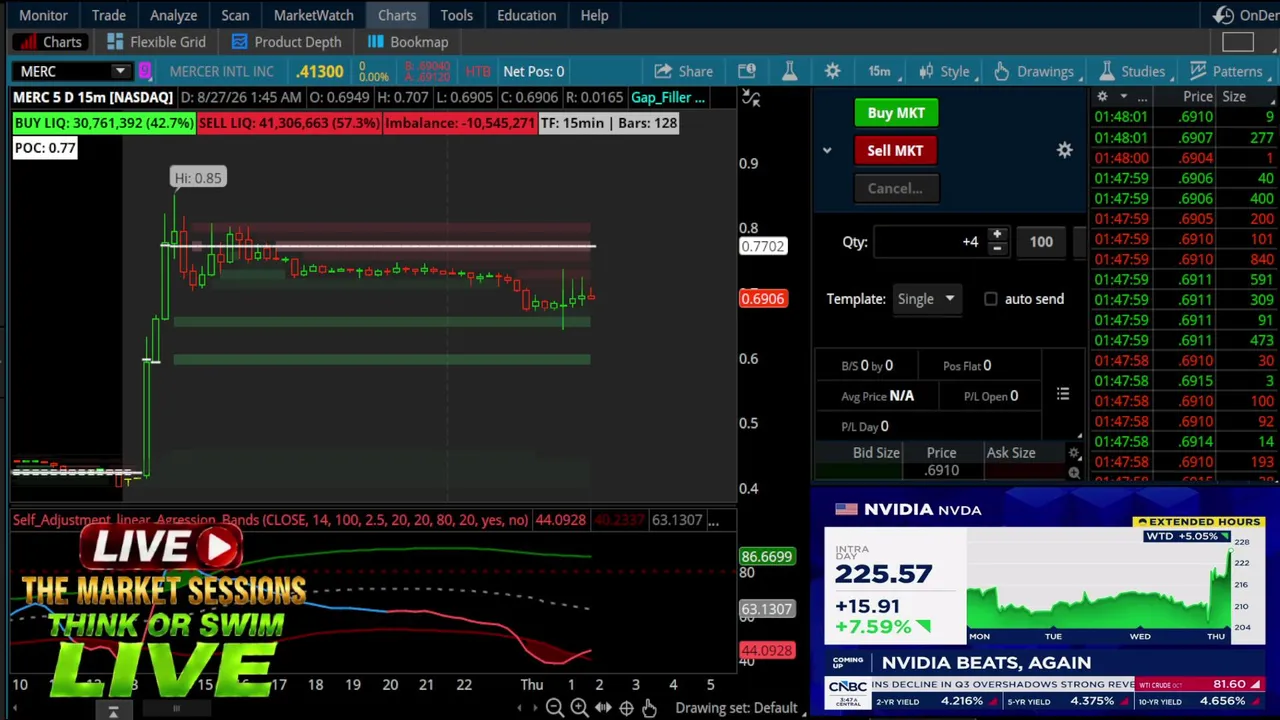
Task: Open the chart alerts bell icon
Action: pyautogui.click(x=747, y=71)
